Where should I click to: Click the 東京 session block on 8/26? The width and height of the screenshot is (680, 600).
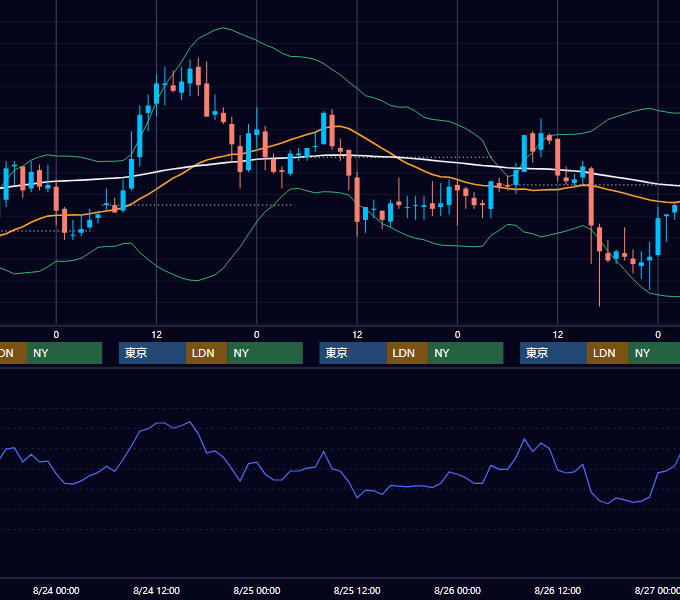[553, 353]
